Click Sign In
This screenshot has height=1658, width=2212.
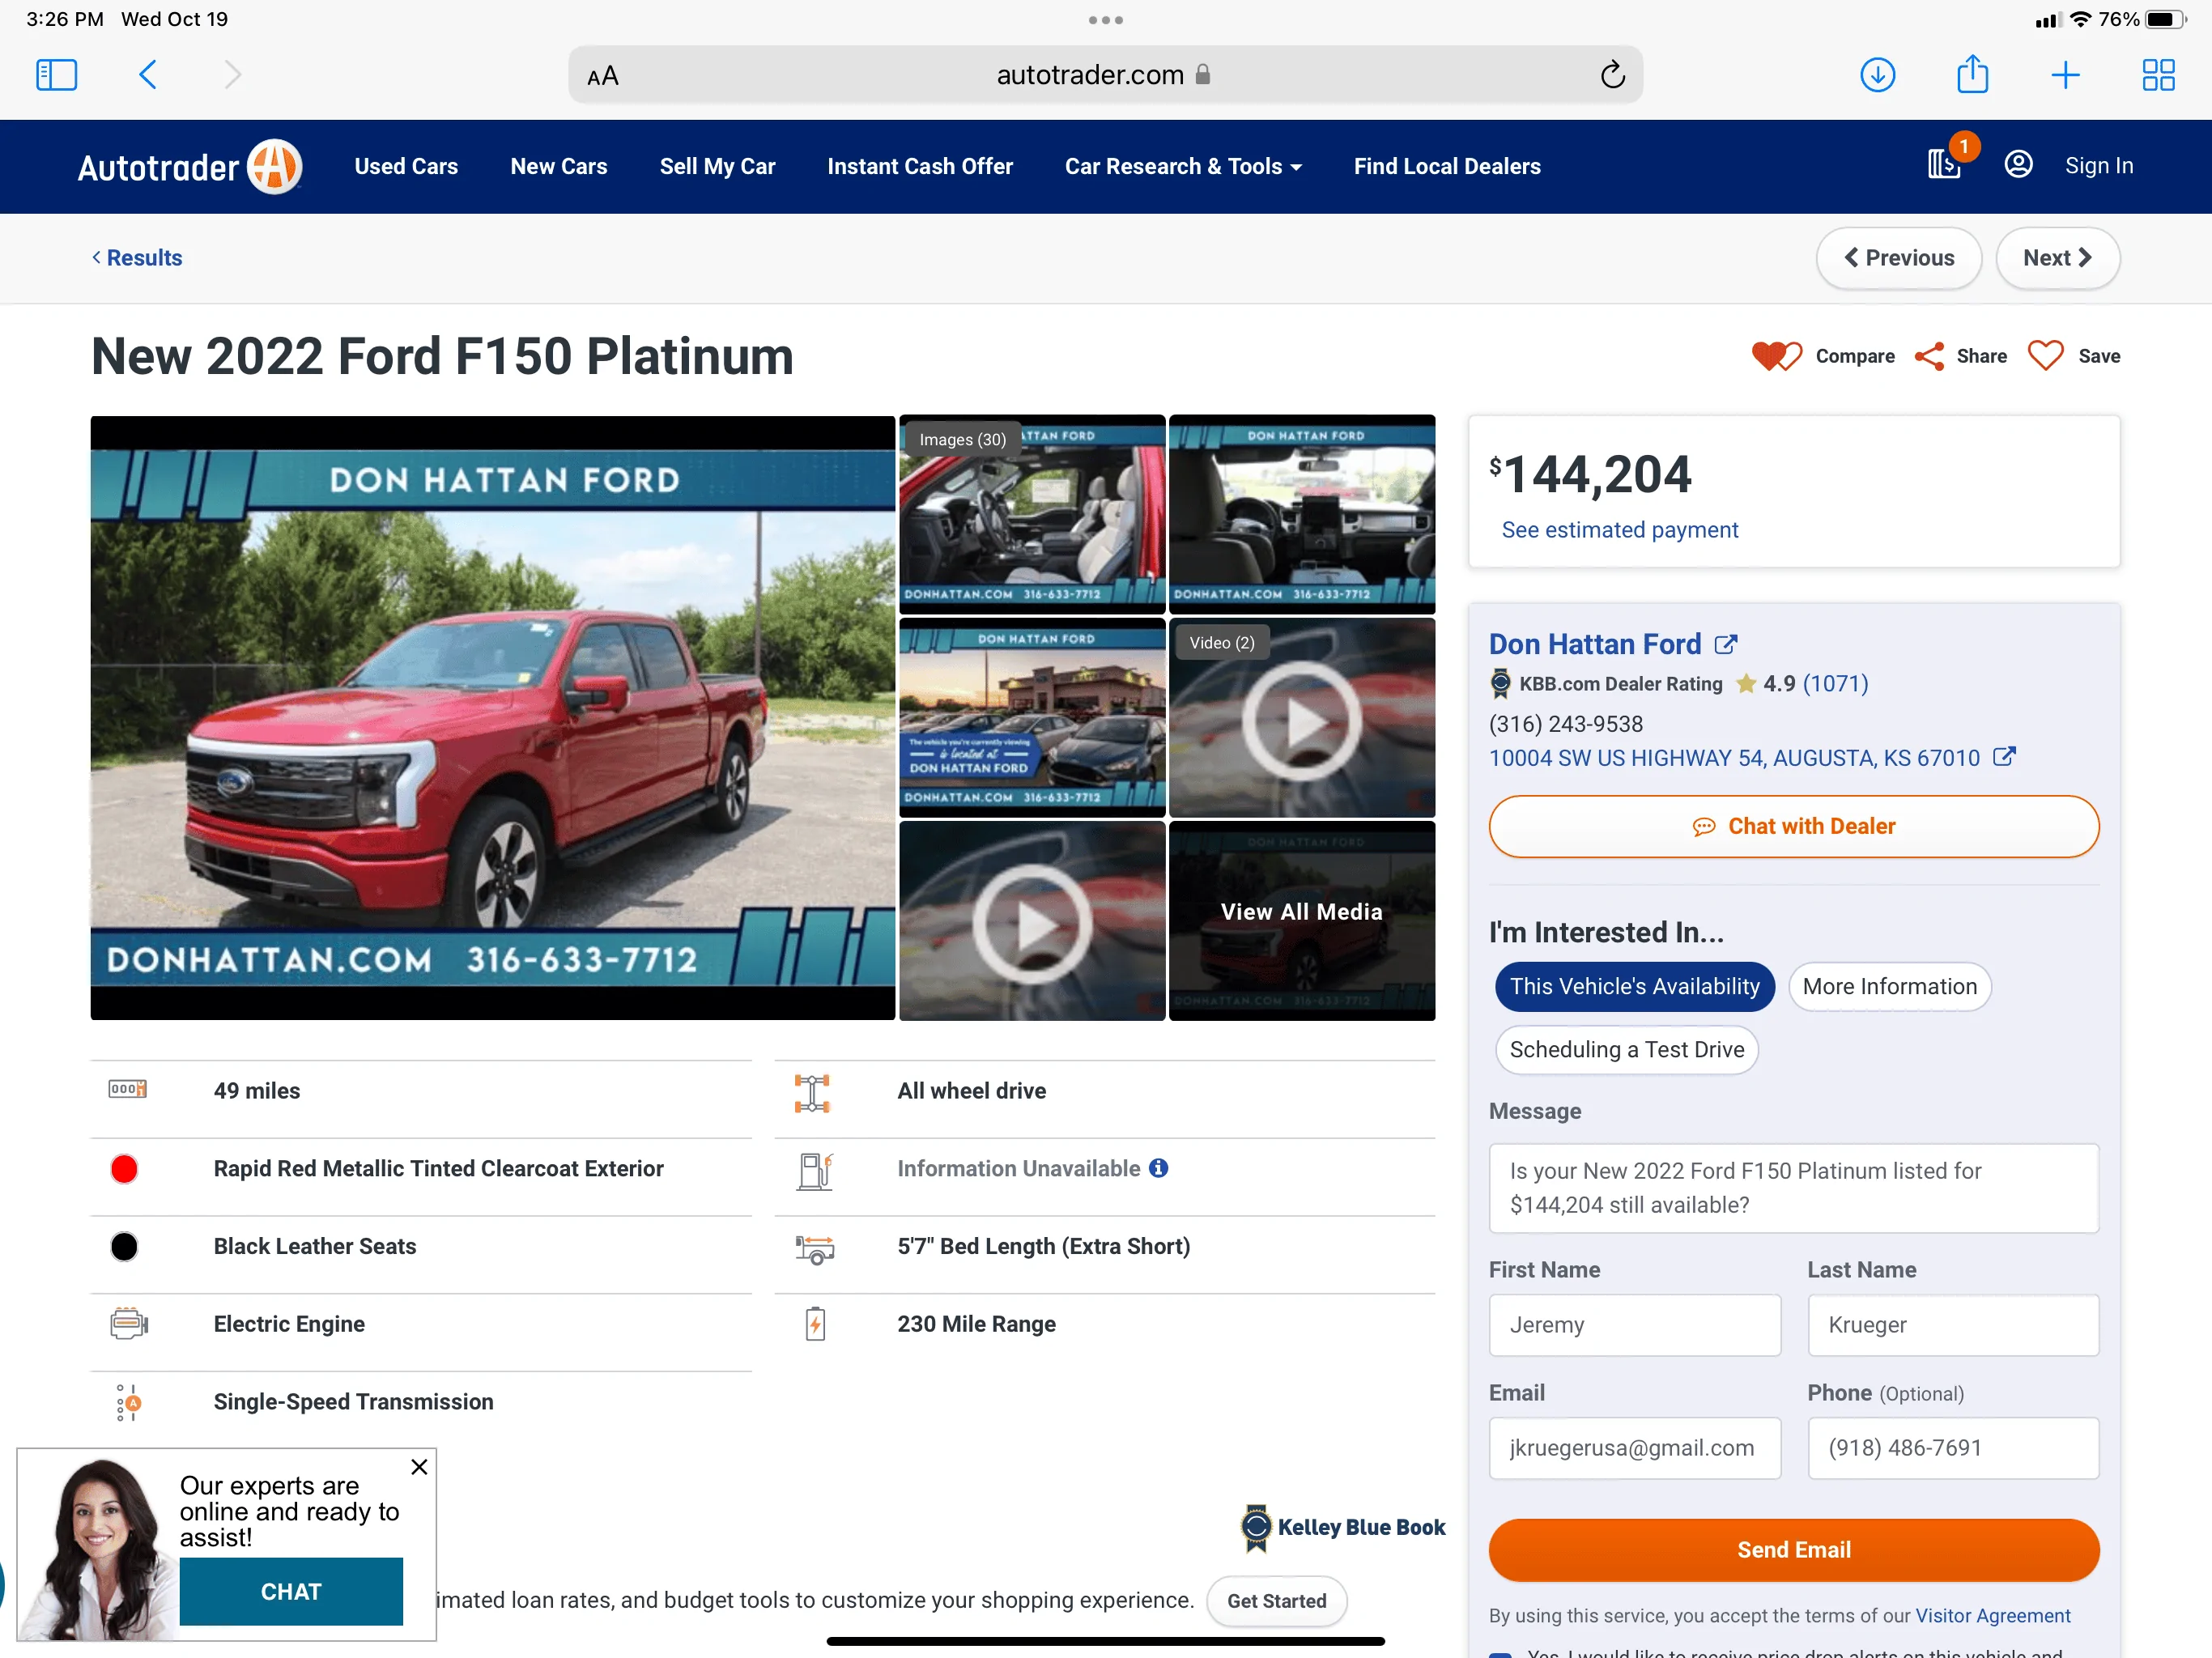(2099, 165)
